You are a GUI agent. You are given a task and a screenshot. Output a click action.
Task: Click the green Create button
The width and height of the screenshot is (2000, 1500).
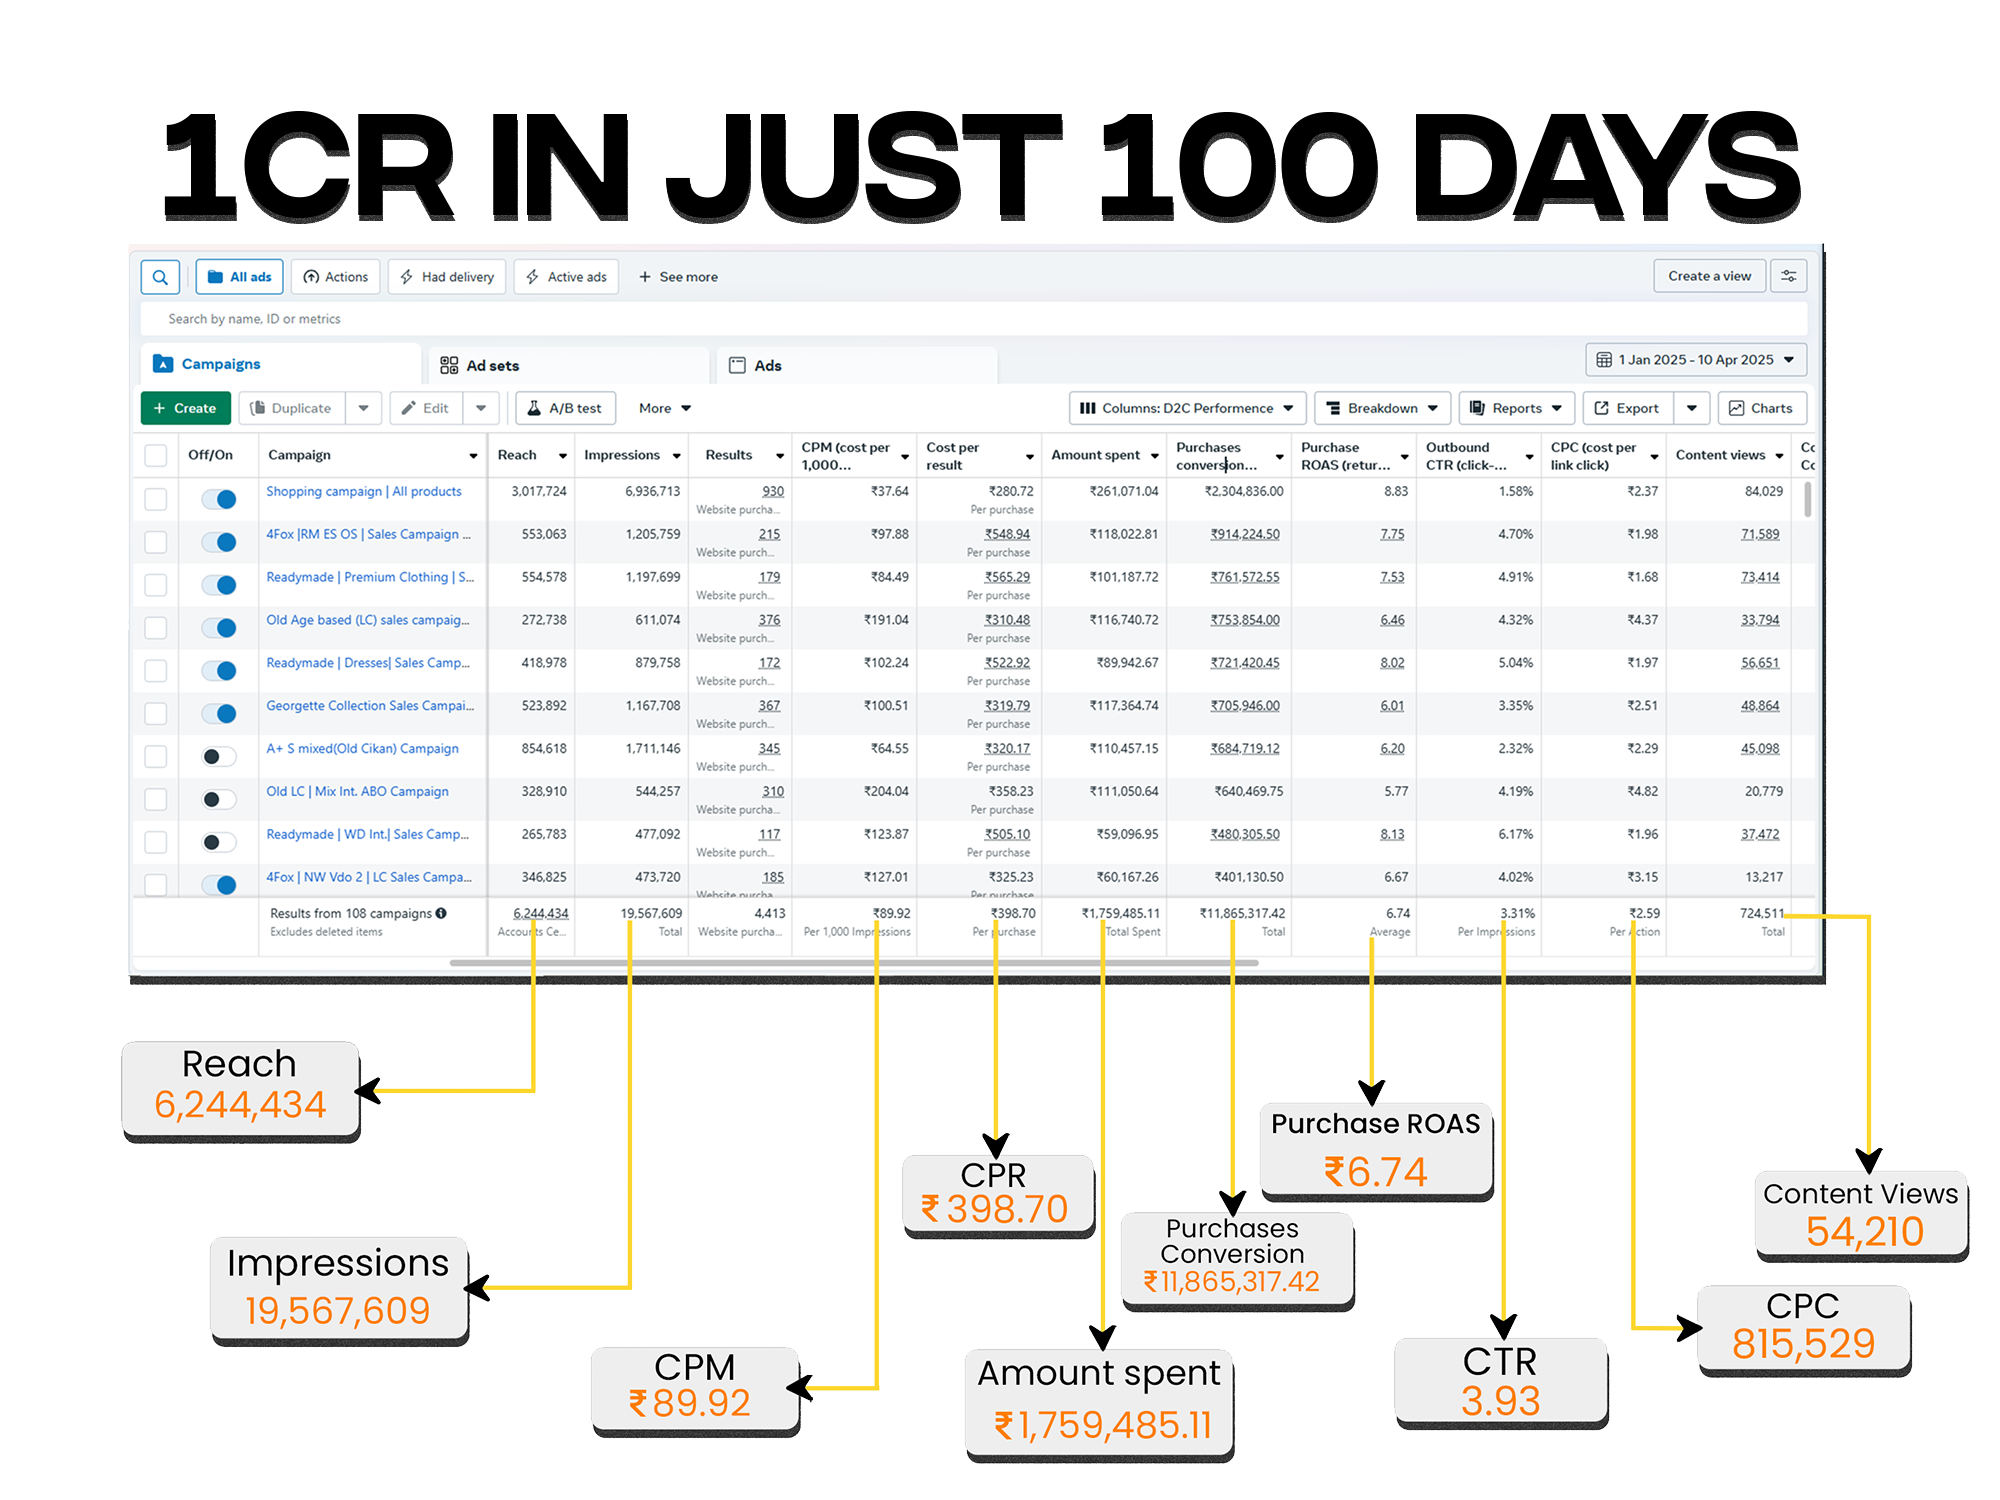coord(185,408)
